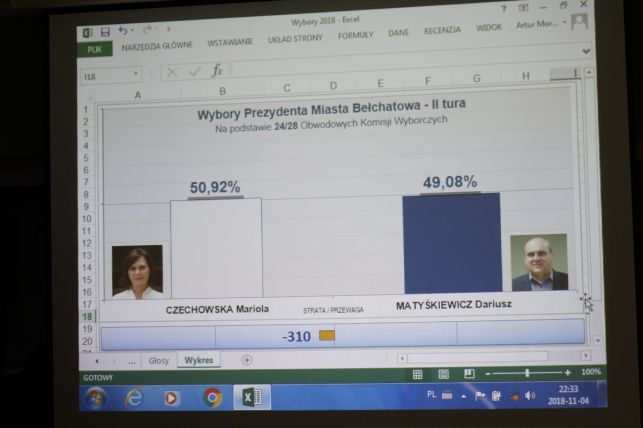Open Google Chrome from the taskbar

[x=212, y=397]
